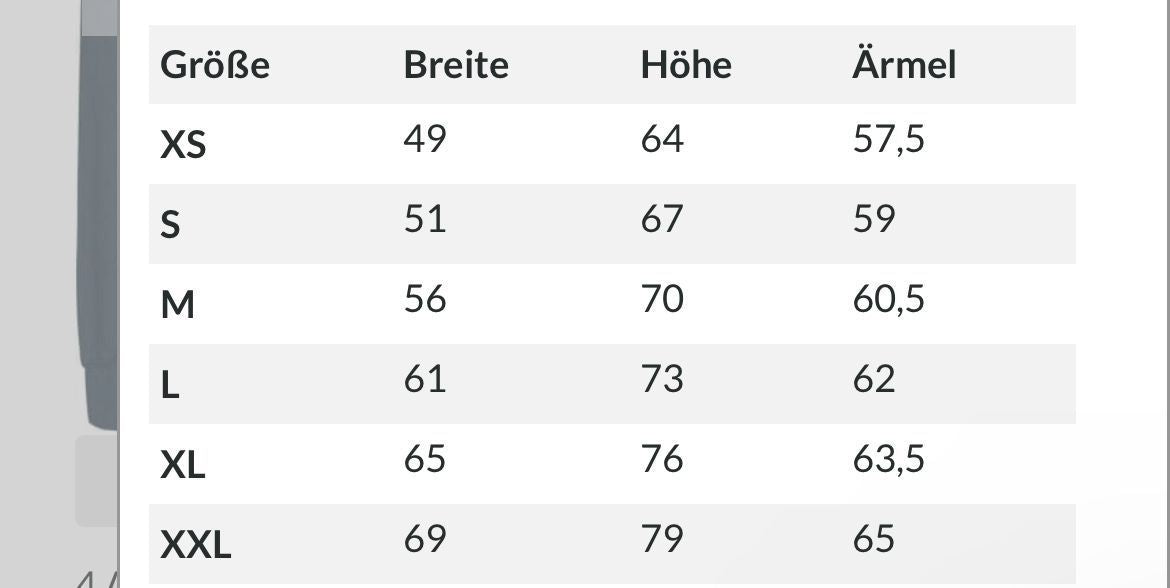Click the XS sleeve value 57,5
Viewport: 1170px width, 588px height.
(x=888, y=140)
